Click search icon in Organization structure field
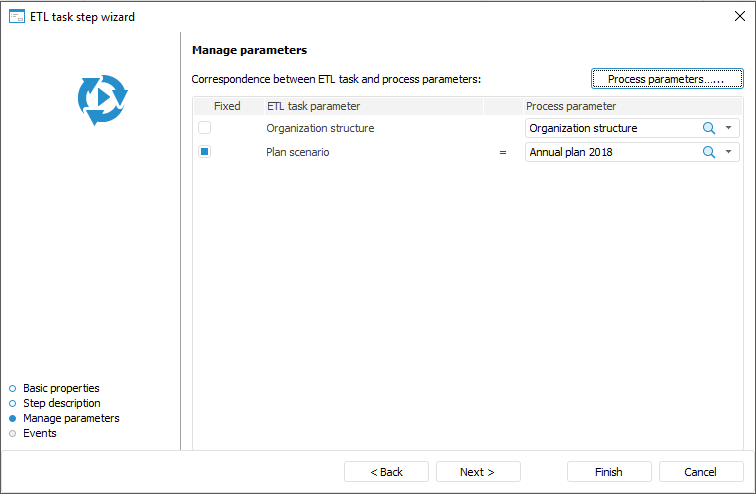756x494 pixels. 709,128
